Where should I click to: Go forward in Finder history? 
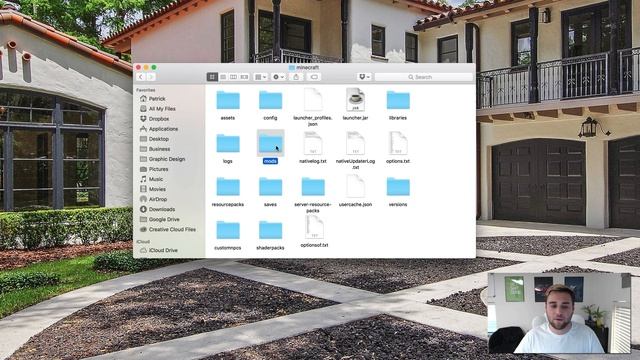tap(151, 77)
